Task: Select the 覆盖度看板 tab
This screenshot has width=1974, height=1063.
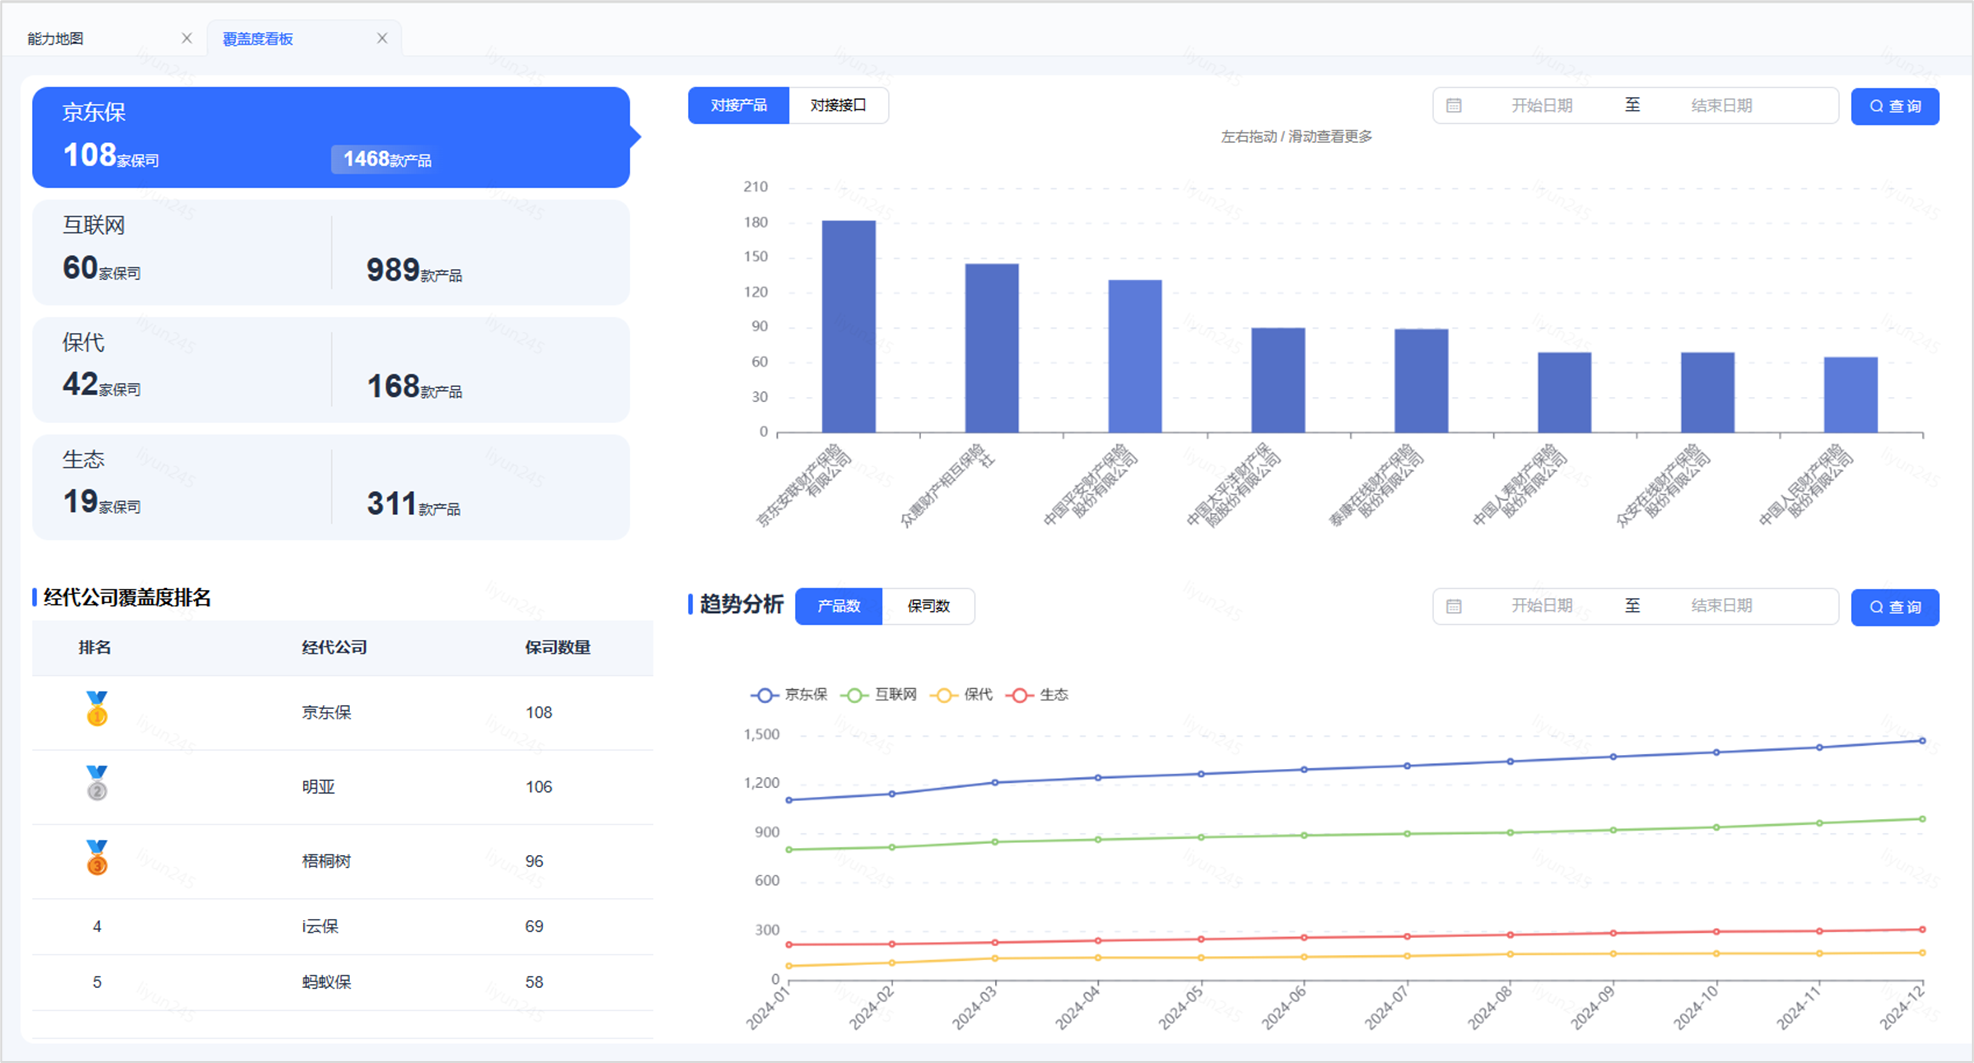Action: pyautogui.click(x=258, y=39)
